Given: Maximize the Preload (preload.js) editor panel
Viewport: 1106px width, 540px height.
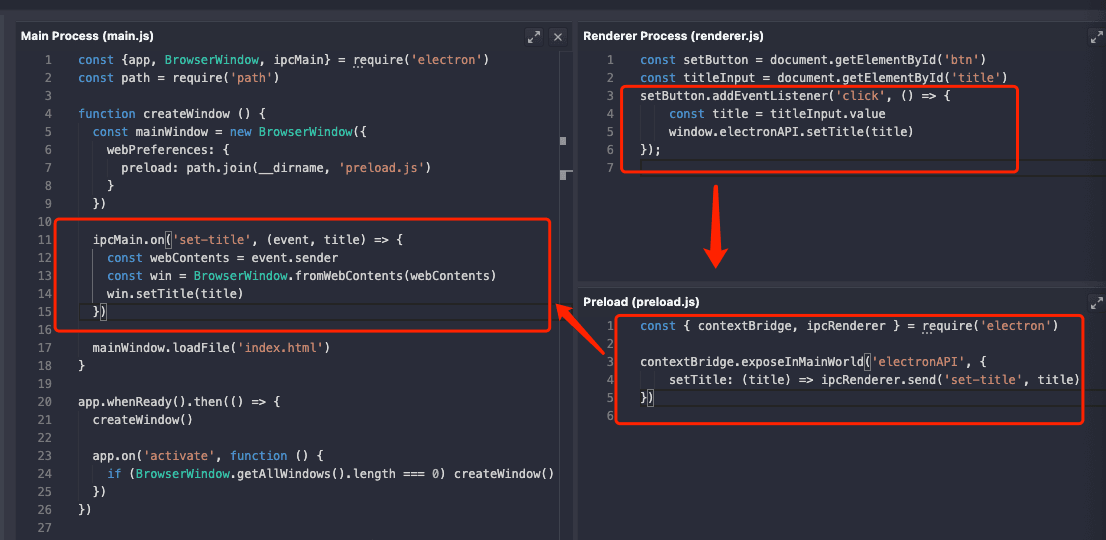Looking at the screenshot, I should tap(1096, 302).
